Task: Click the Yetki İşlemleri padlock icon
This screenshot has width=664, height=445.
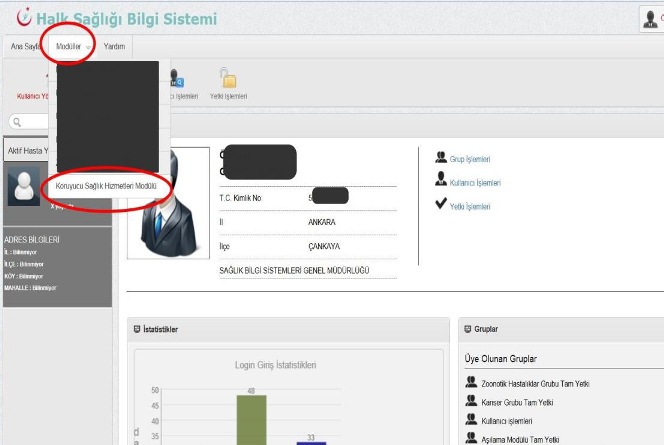Action: tap(228, 79)
